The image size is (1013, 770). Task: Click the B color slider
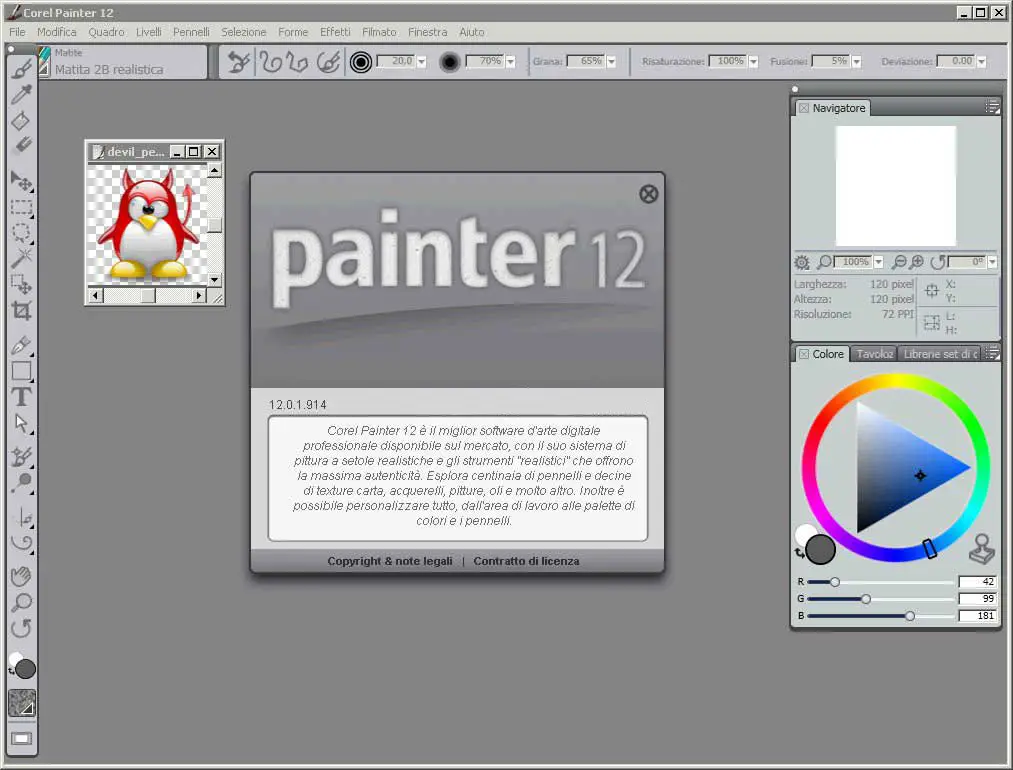(881, 616)
